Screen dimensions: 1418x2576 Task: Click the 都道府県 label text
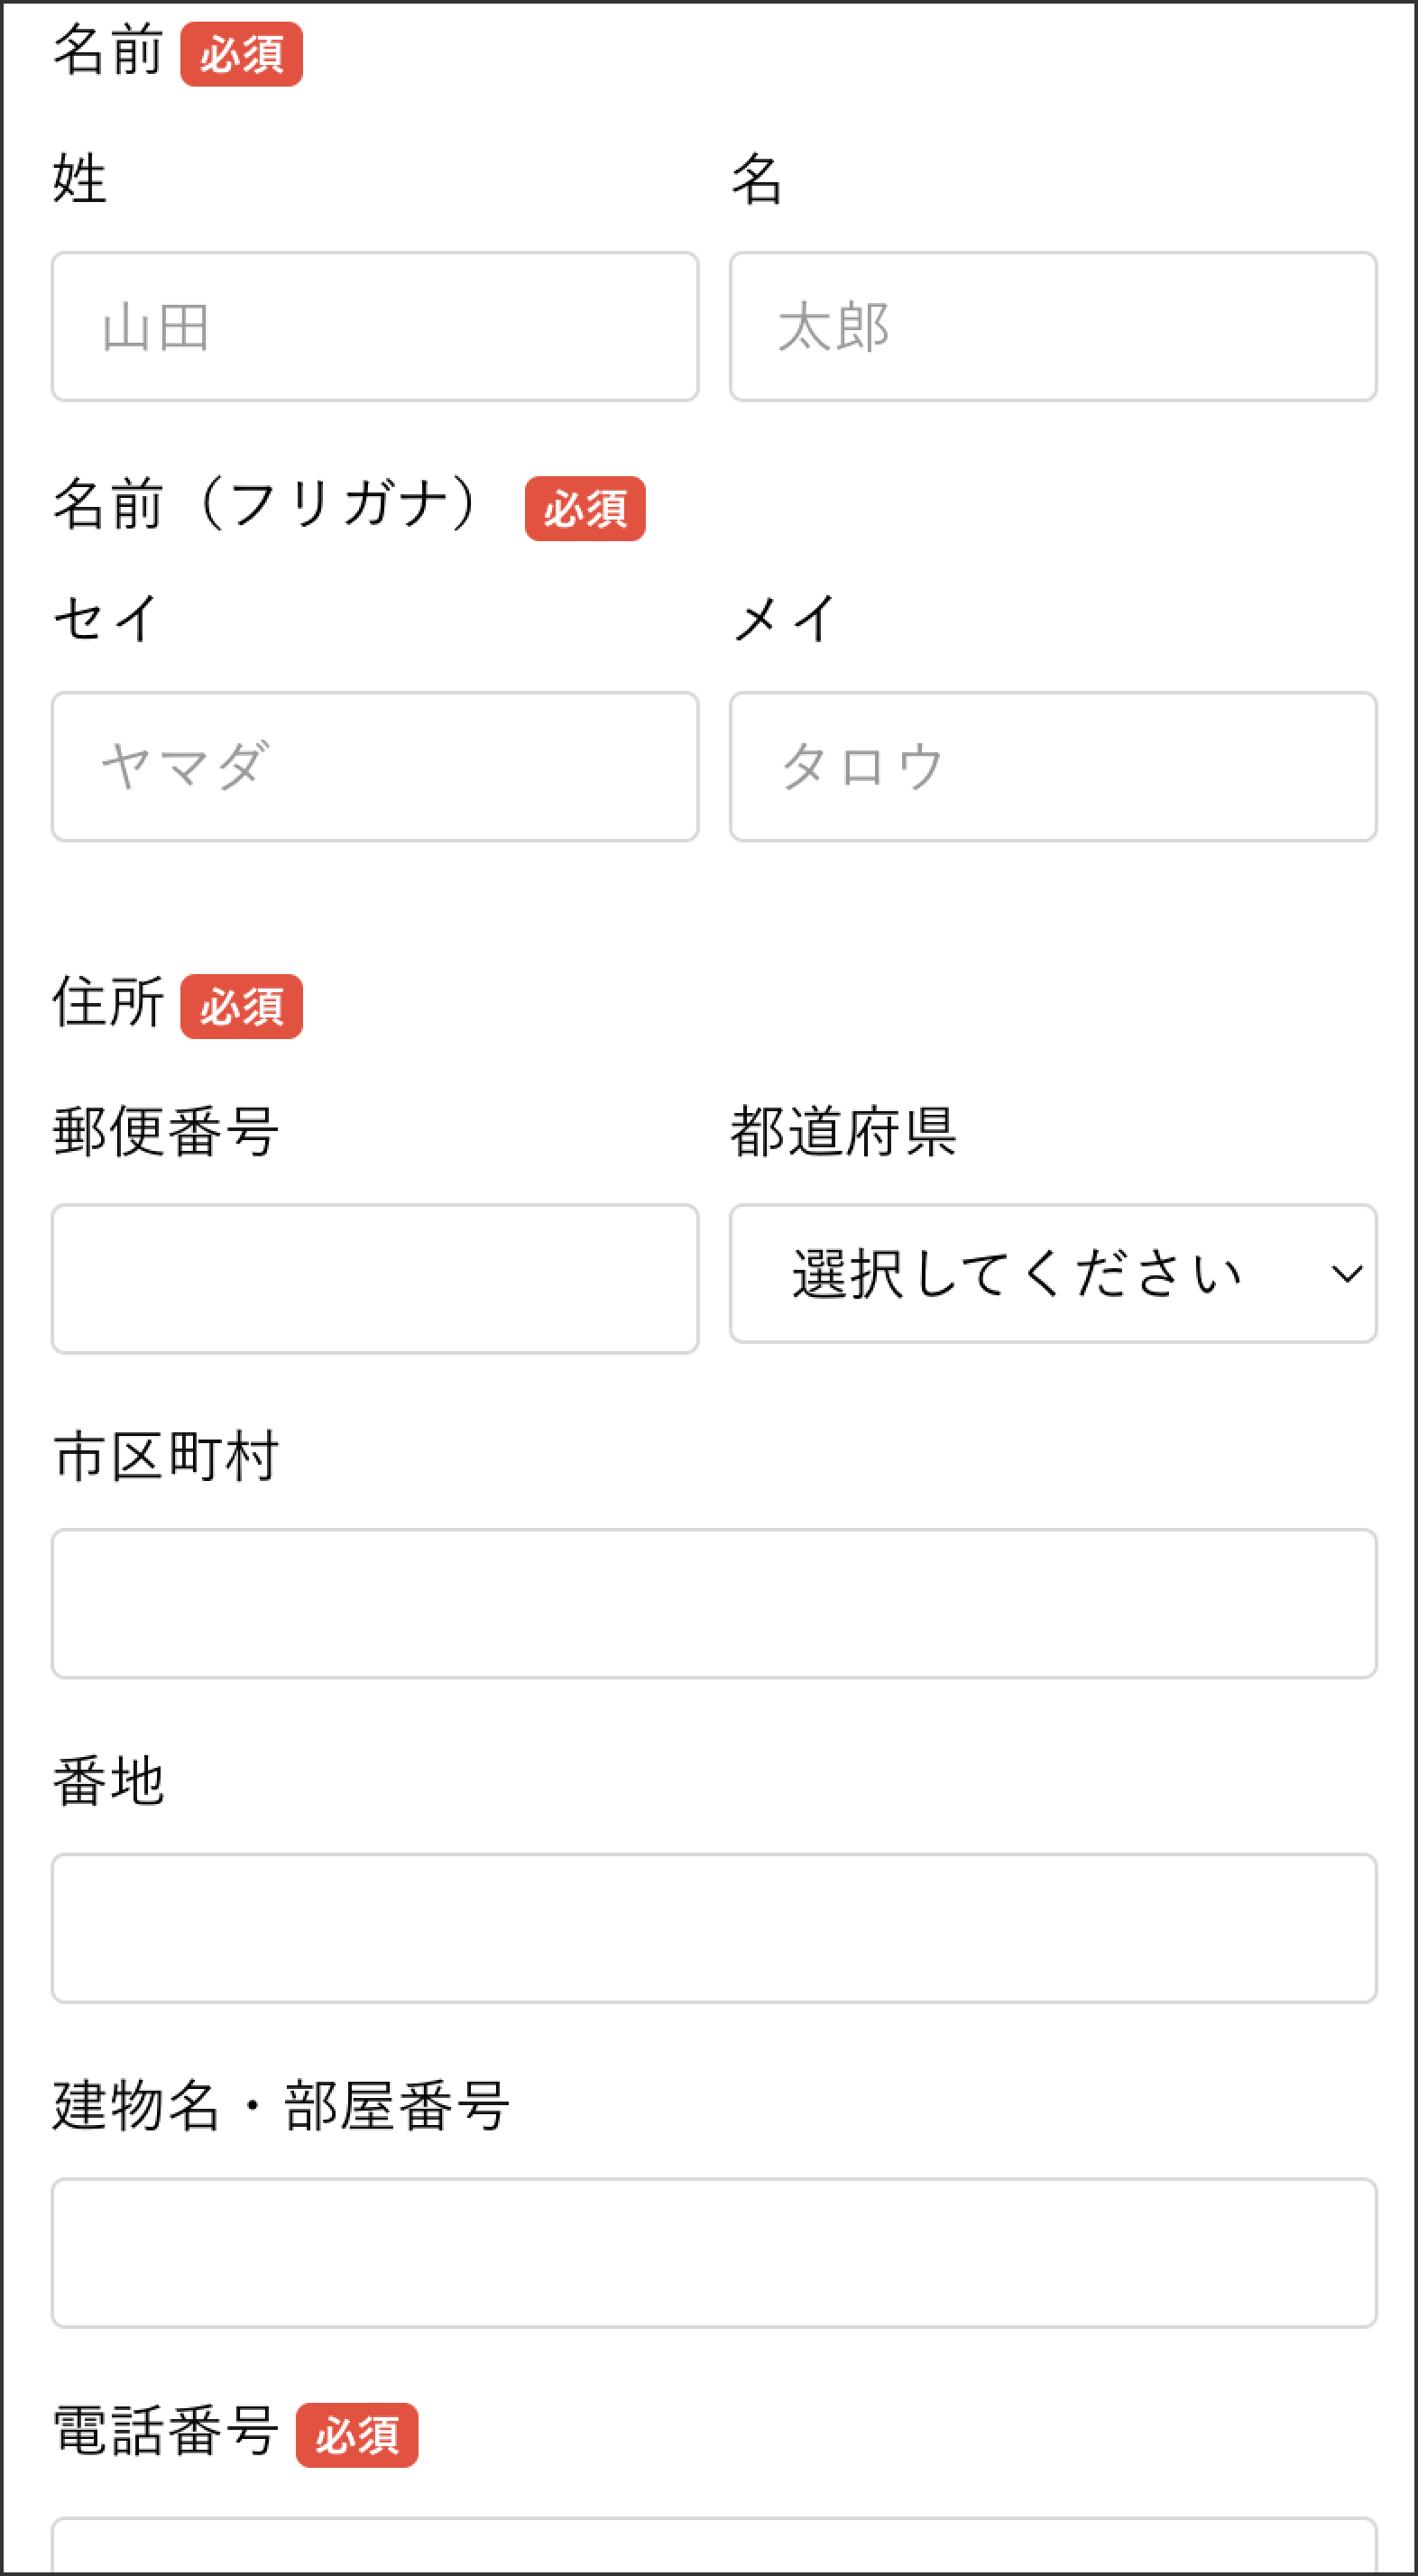tap(843, 1132)
